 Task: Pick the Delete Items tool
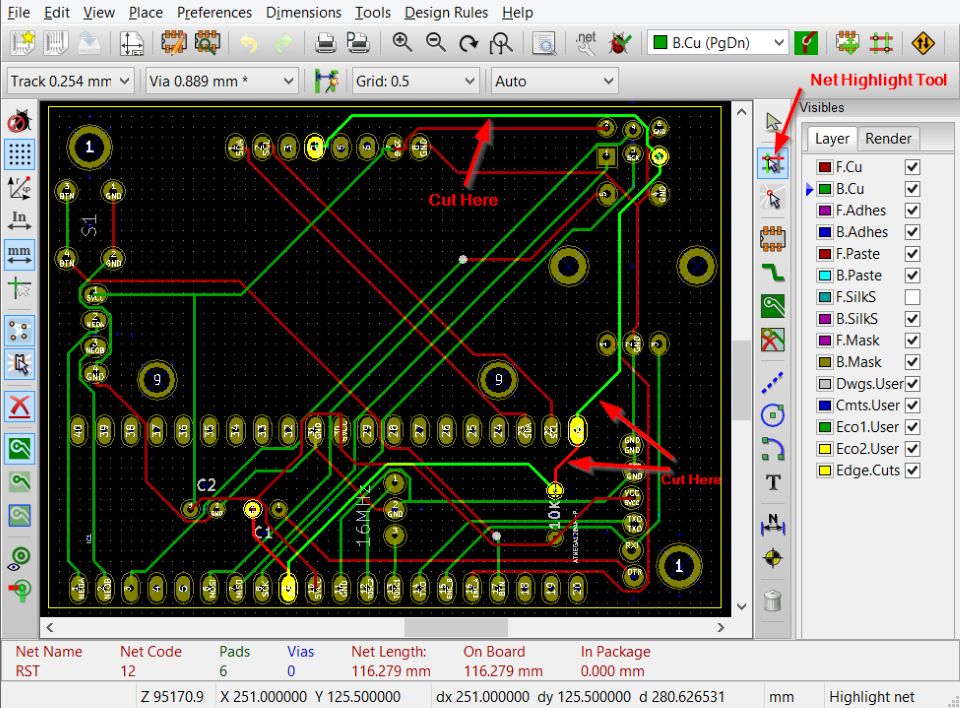(772, 599)
